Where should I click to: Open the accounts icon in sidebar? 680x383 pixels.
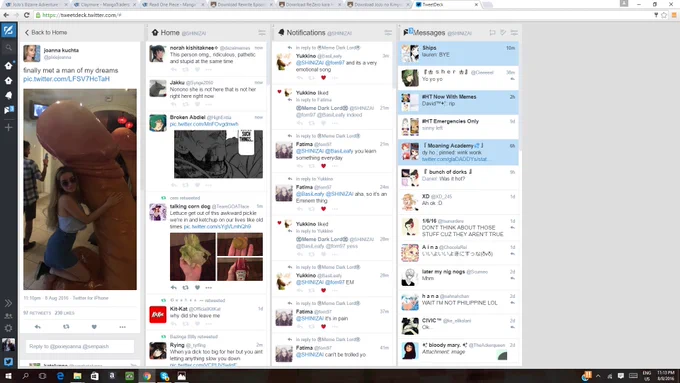(x=8, y=316)
